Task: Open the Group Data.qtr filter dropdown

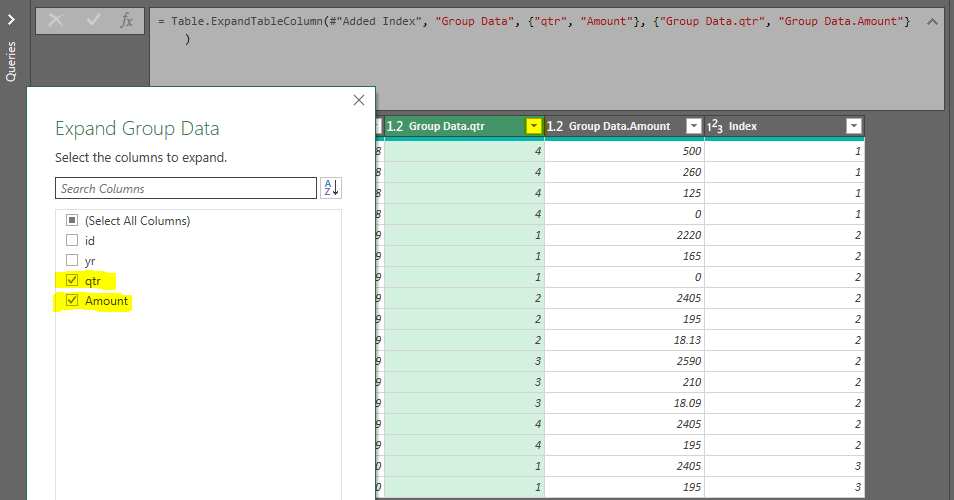Action: tap(534, 126)
